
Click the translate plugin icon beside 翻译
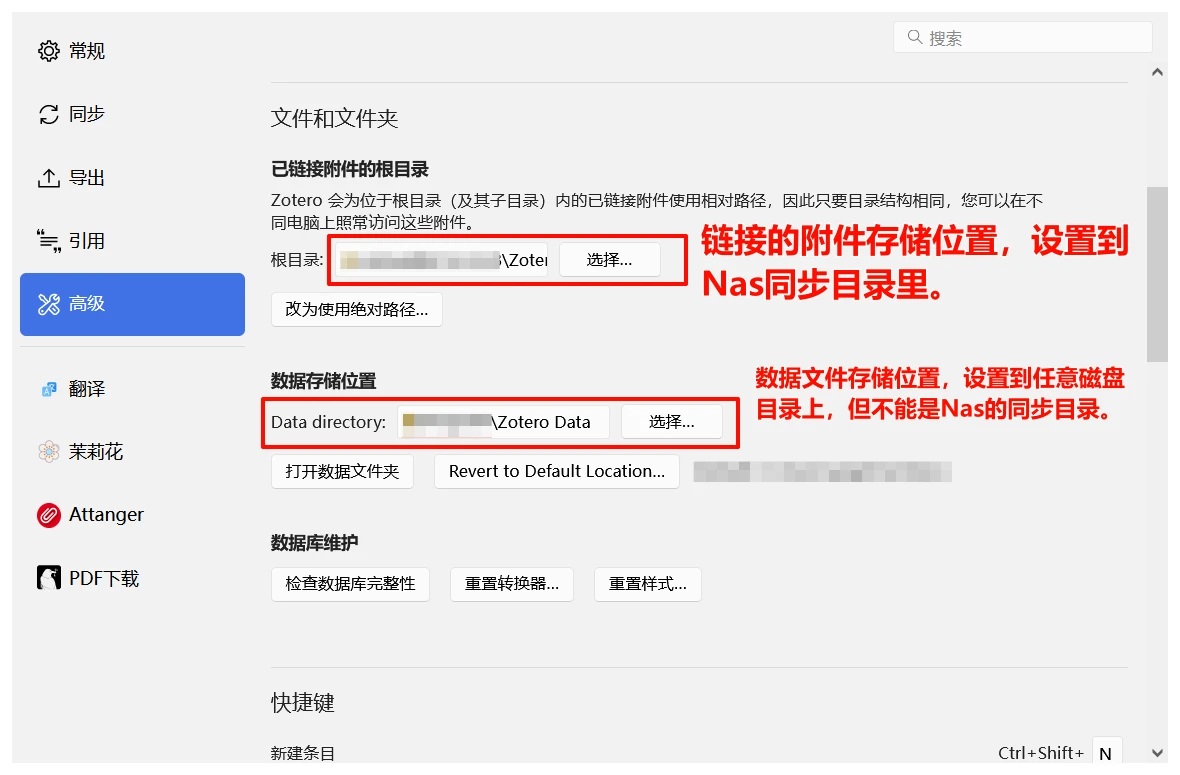(x=49, y=389)
